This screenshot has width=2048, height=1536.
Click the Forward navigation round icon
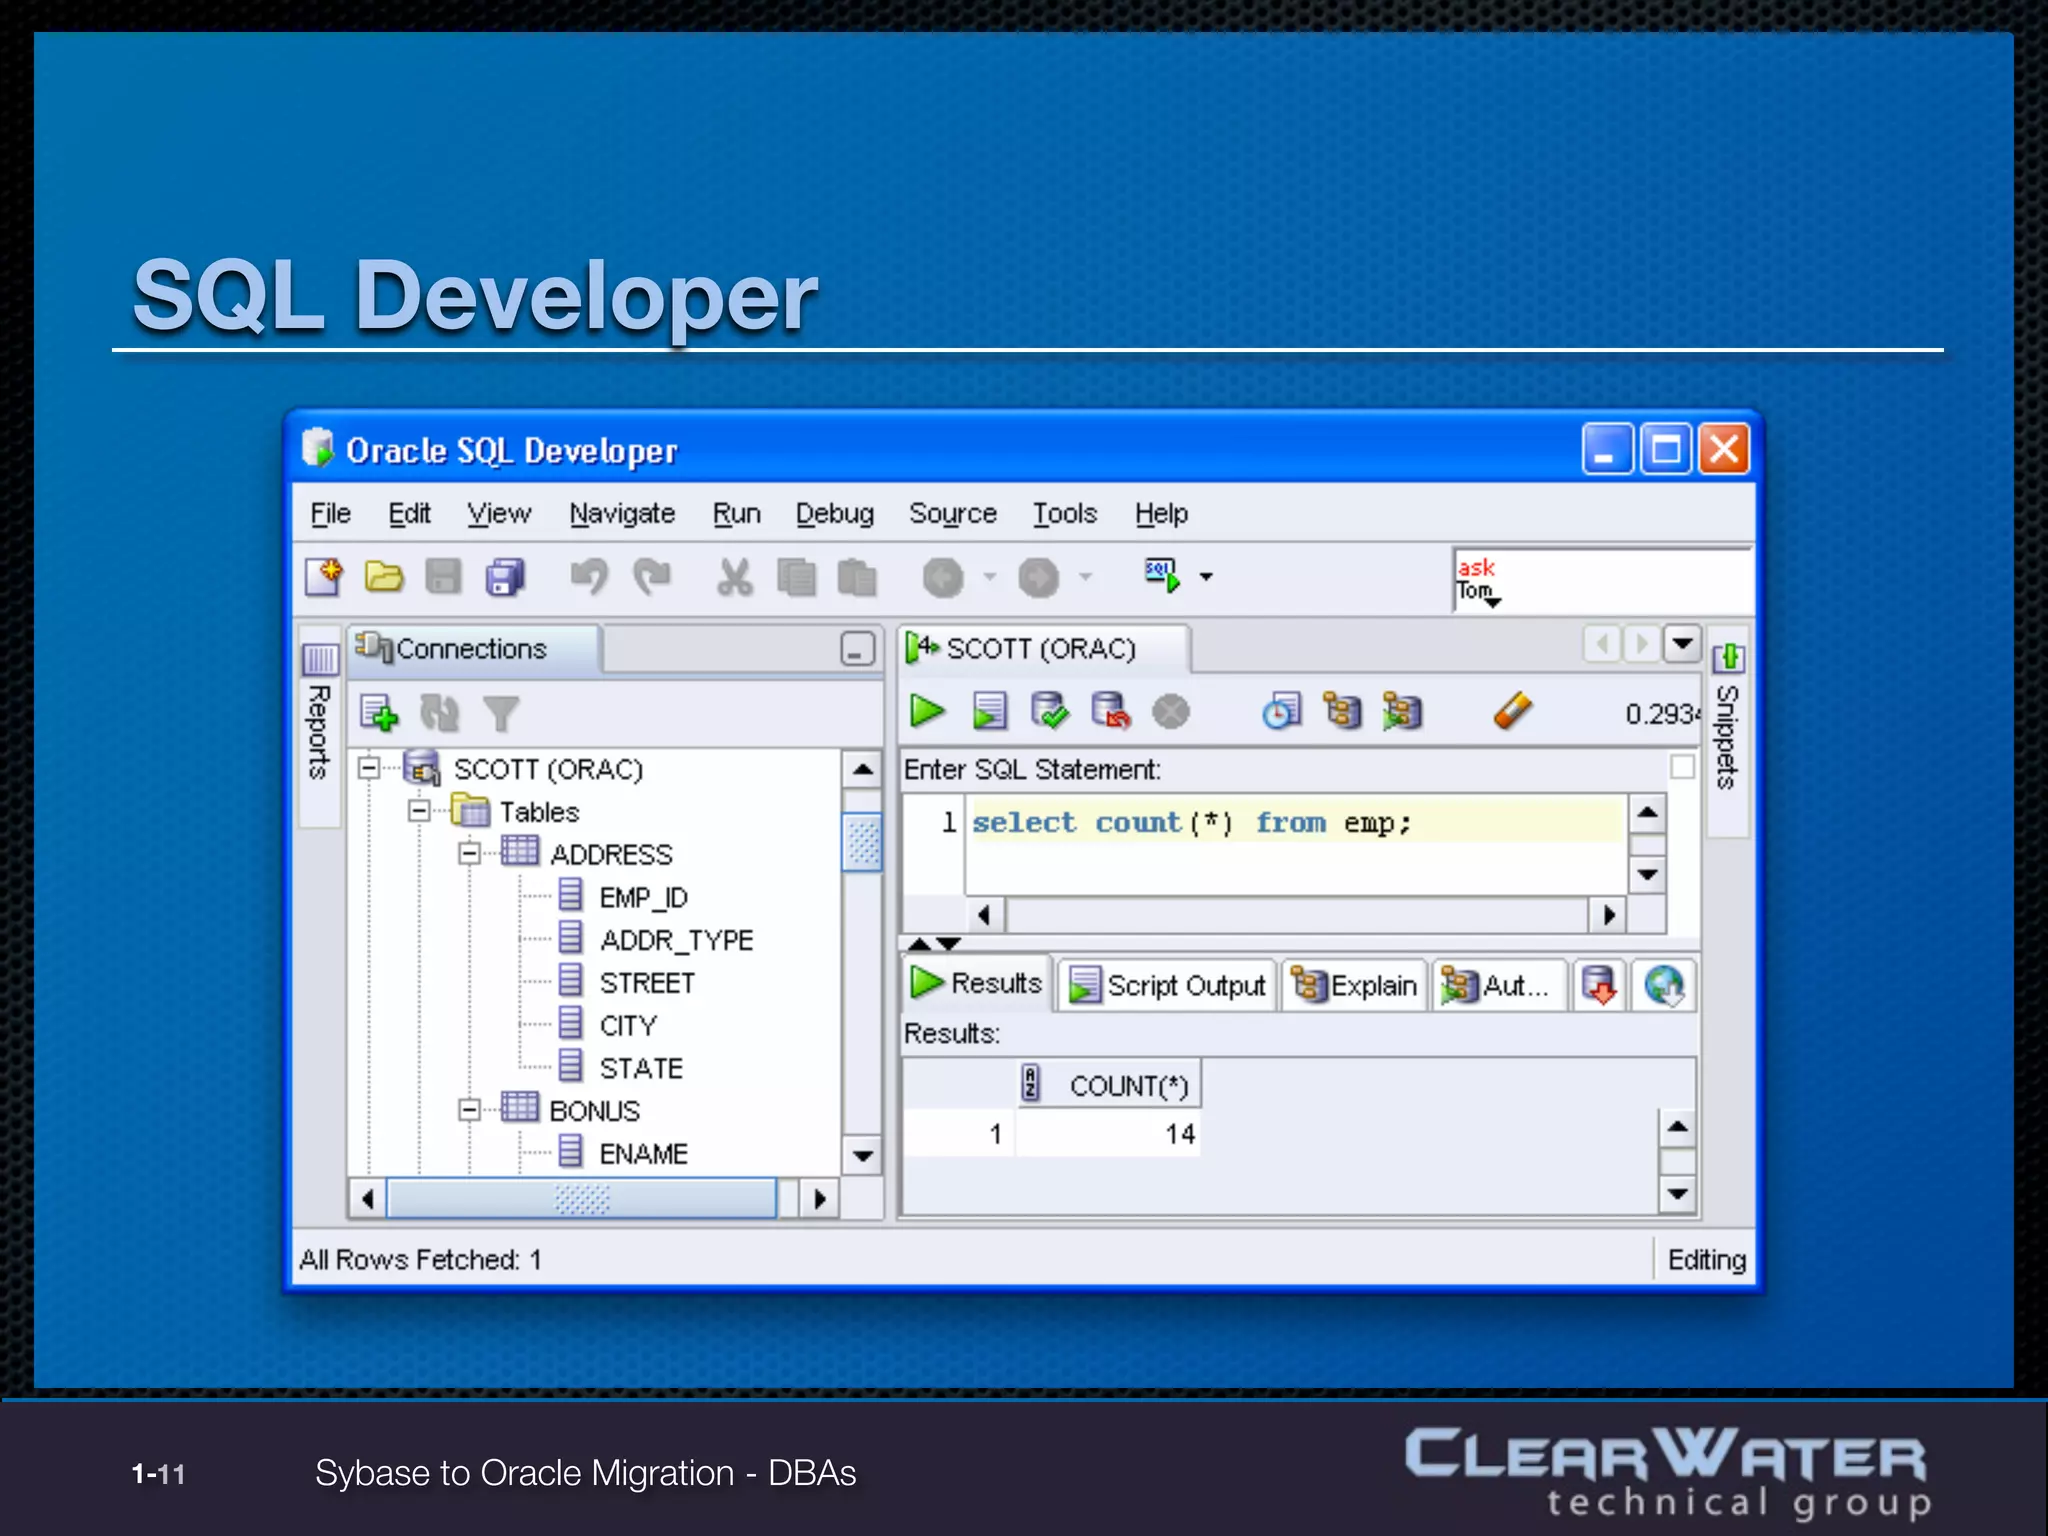click(1038, 577)
